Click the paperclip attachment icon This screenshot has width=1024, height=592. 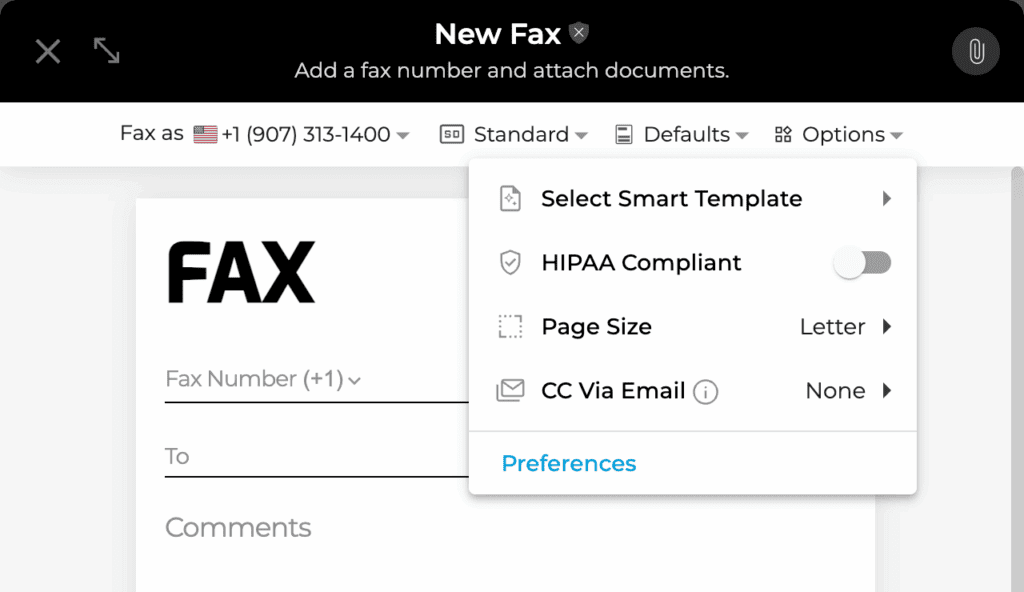point(975,51)
